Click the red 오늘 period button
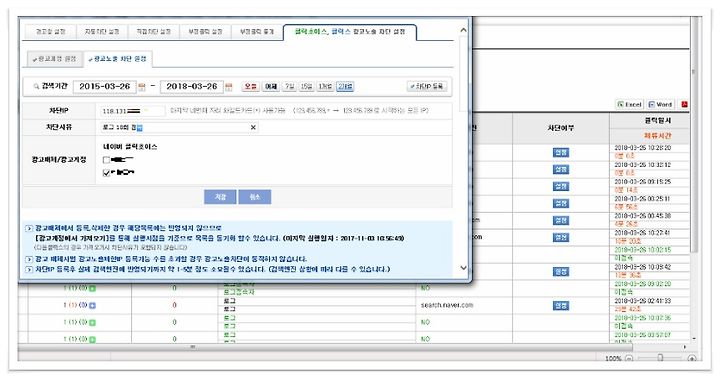 pos(250,86)
